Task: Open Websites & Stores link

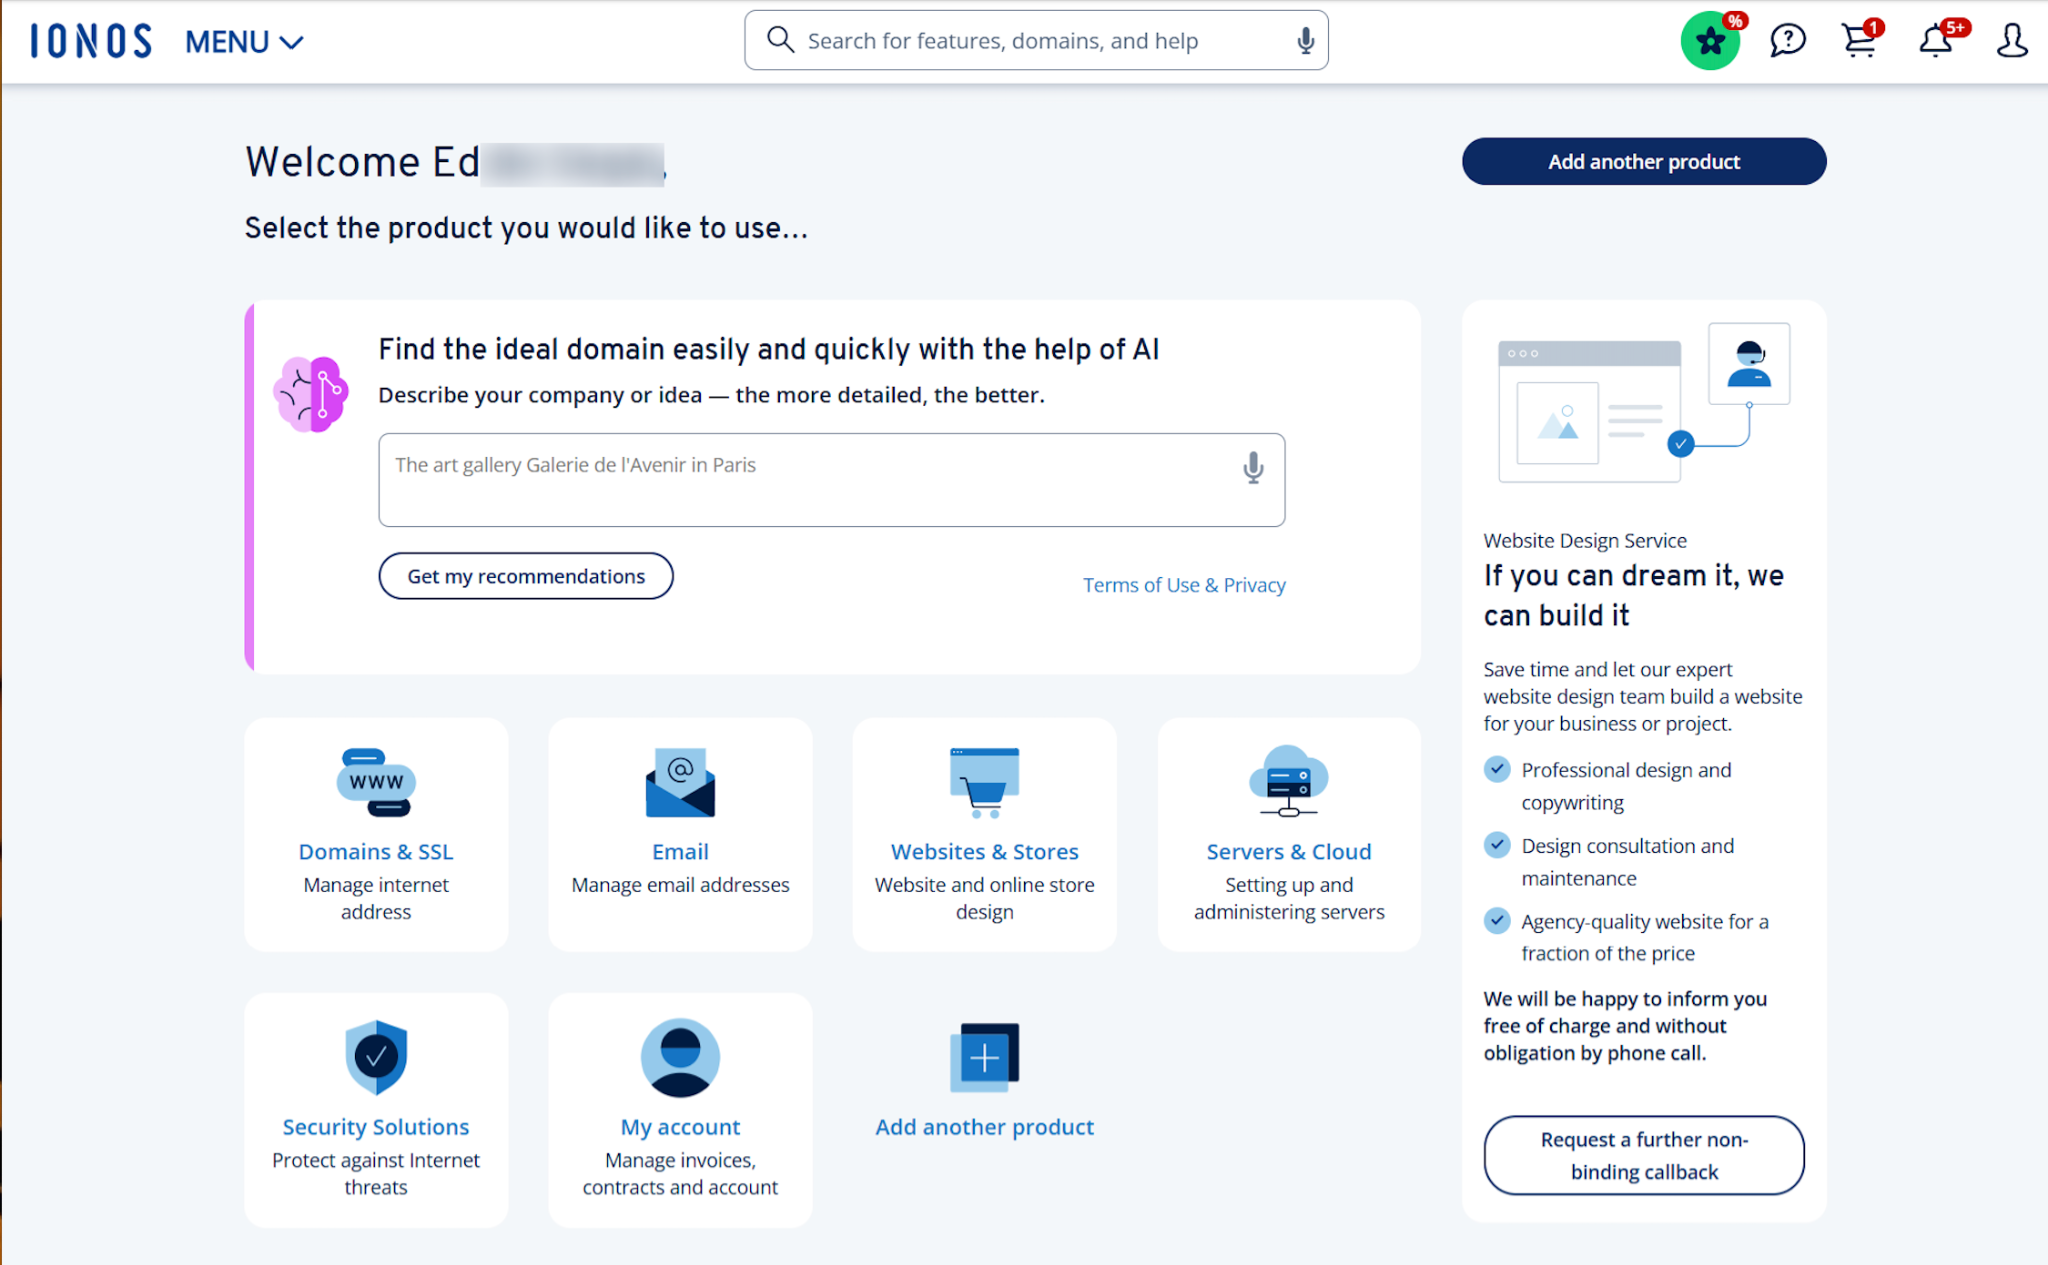Action: 984,852
